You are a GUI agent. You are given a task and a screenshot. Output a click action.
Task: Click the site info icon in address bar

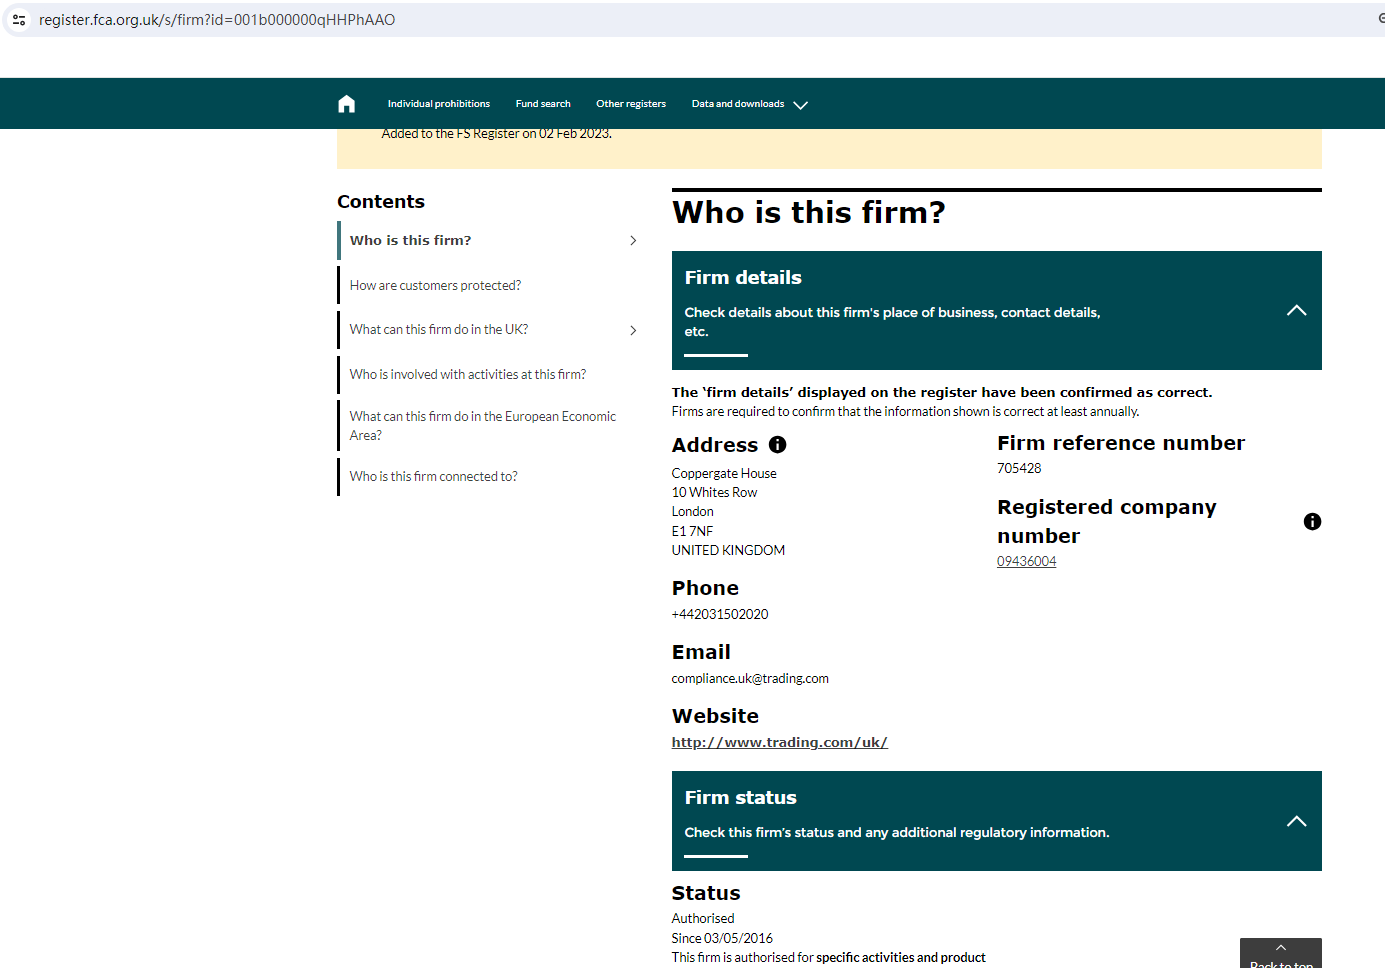19,20
